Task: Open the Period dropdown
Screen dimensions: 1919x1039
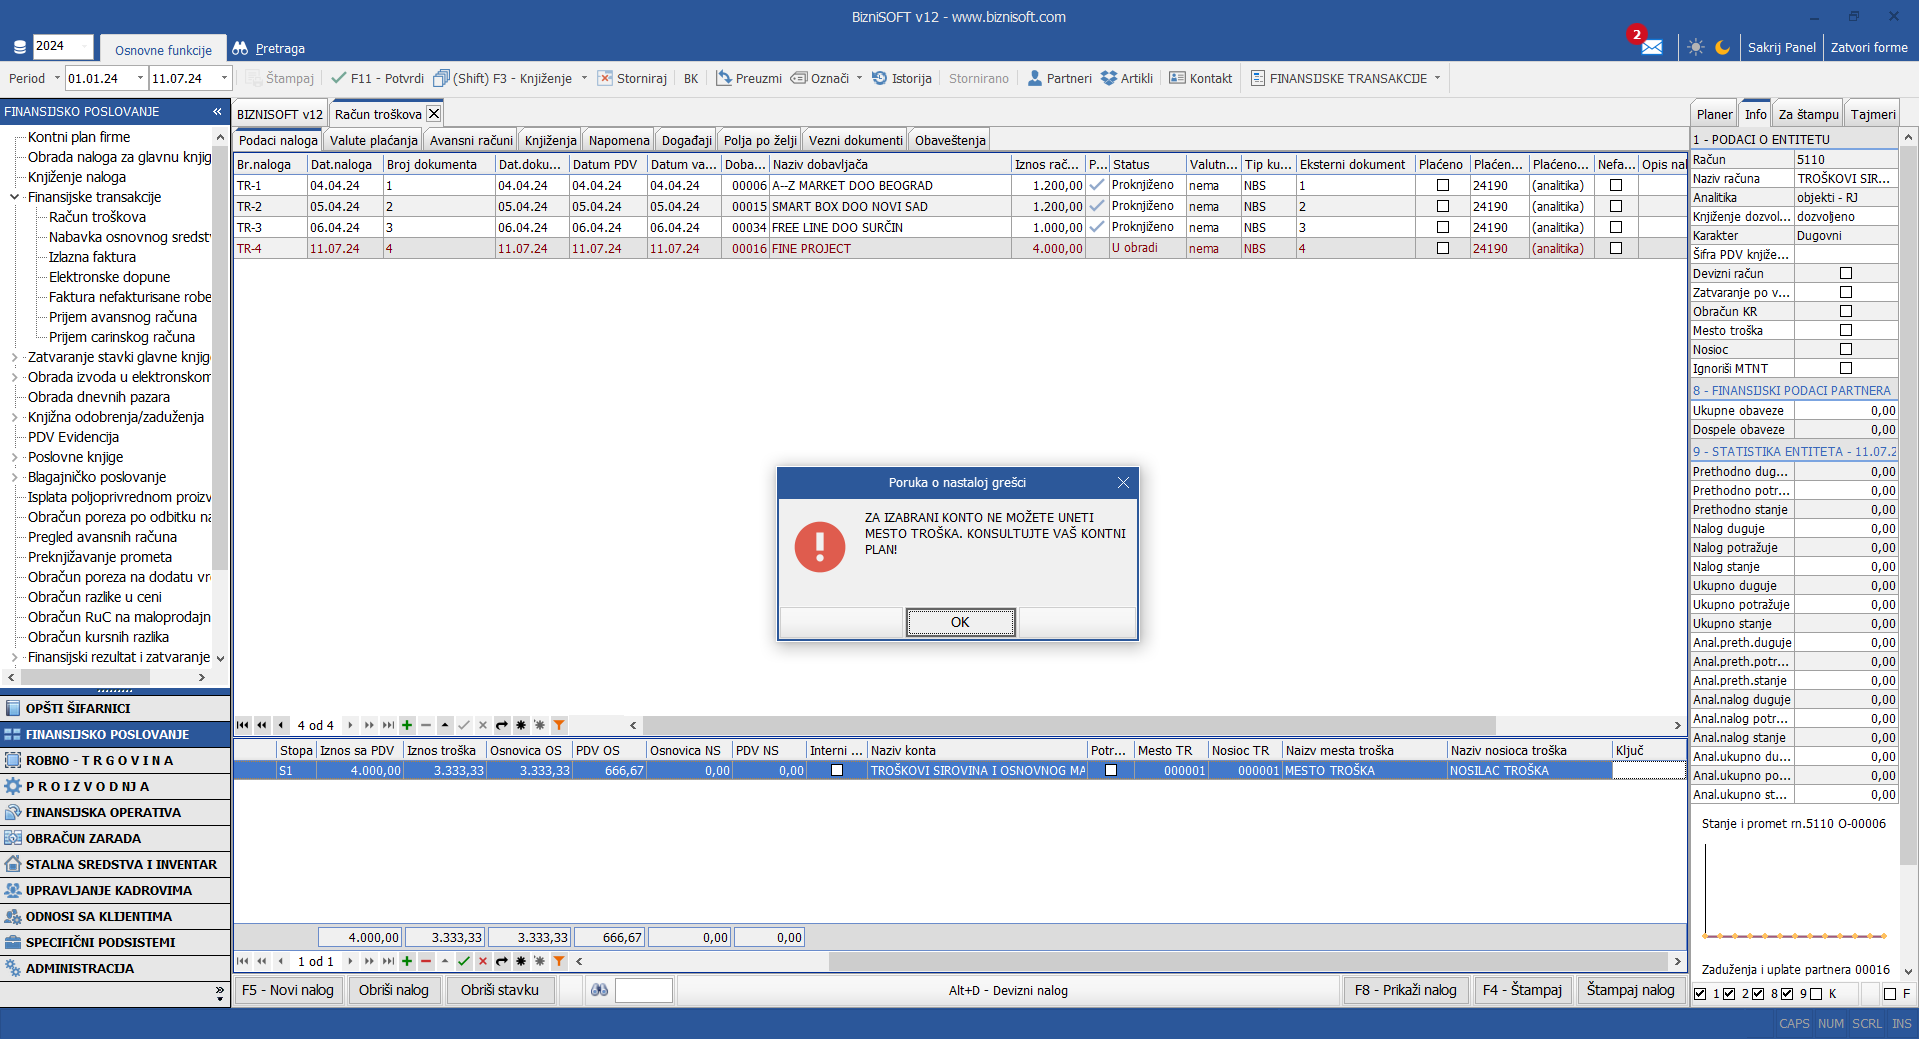Action: [57, 78]
